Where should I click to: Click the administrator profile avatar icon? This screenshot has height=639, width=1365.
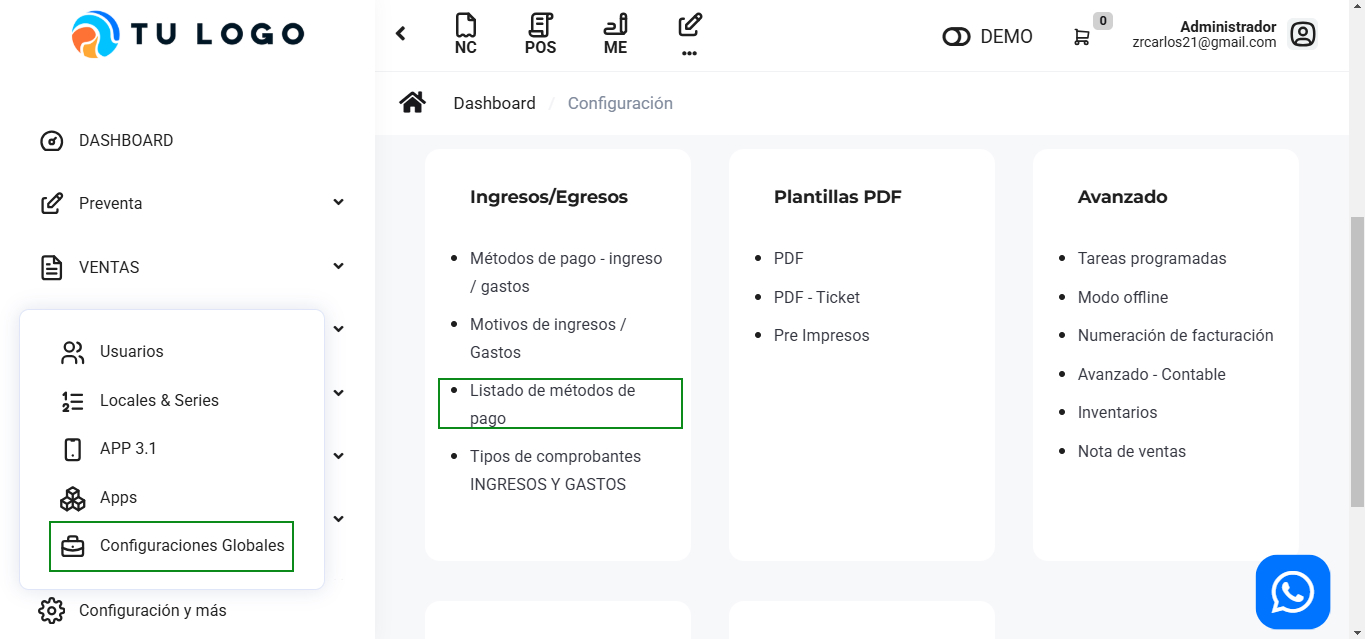[x=1302, y=35]
